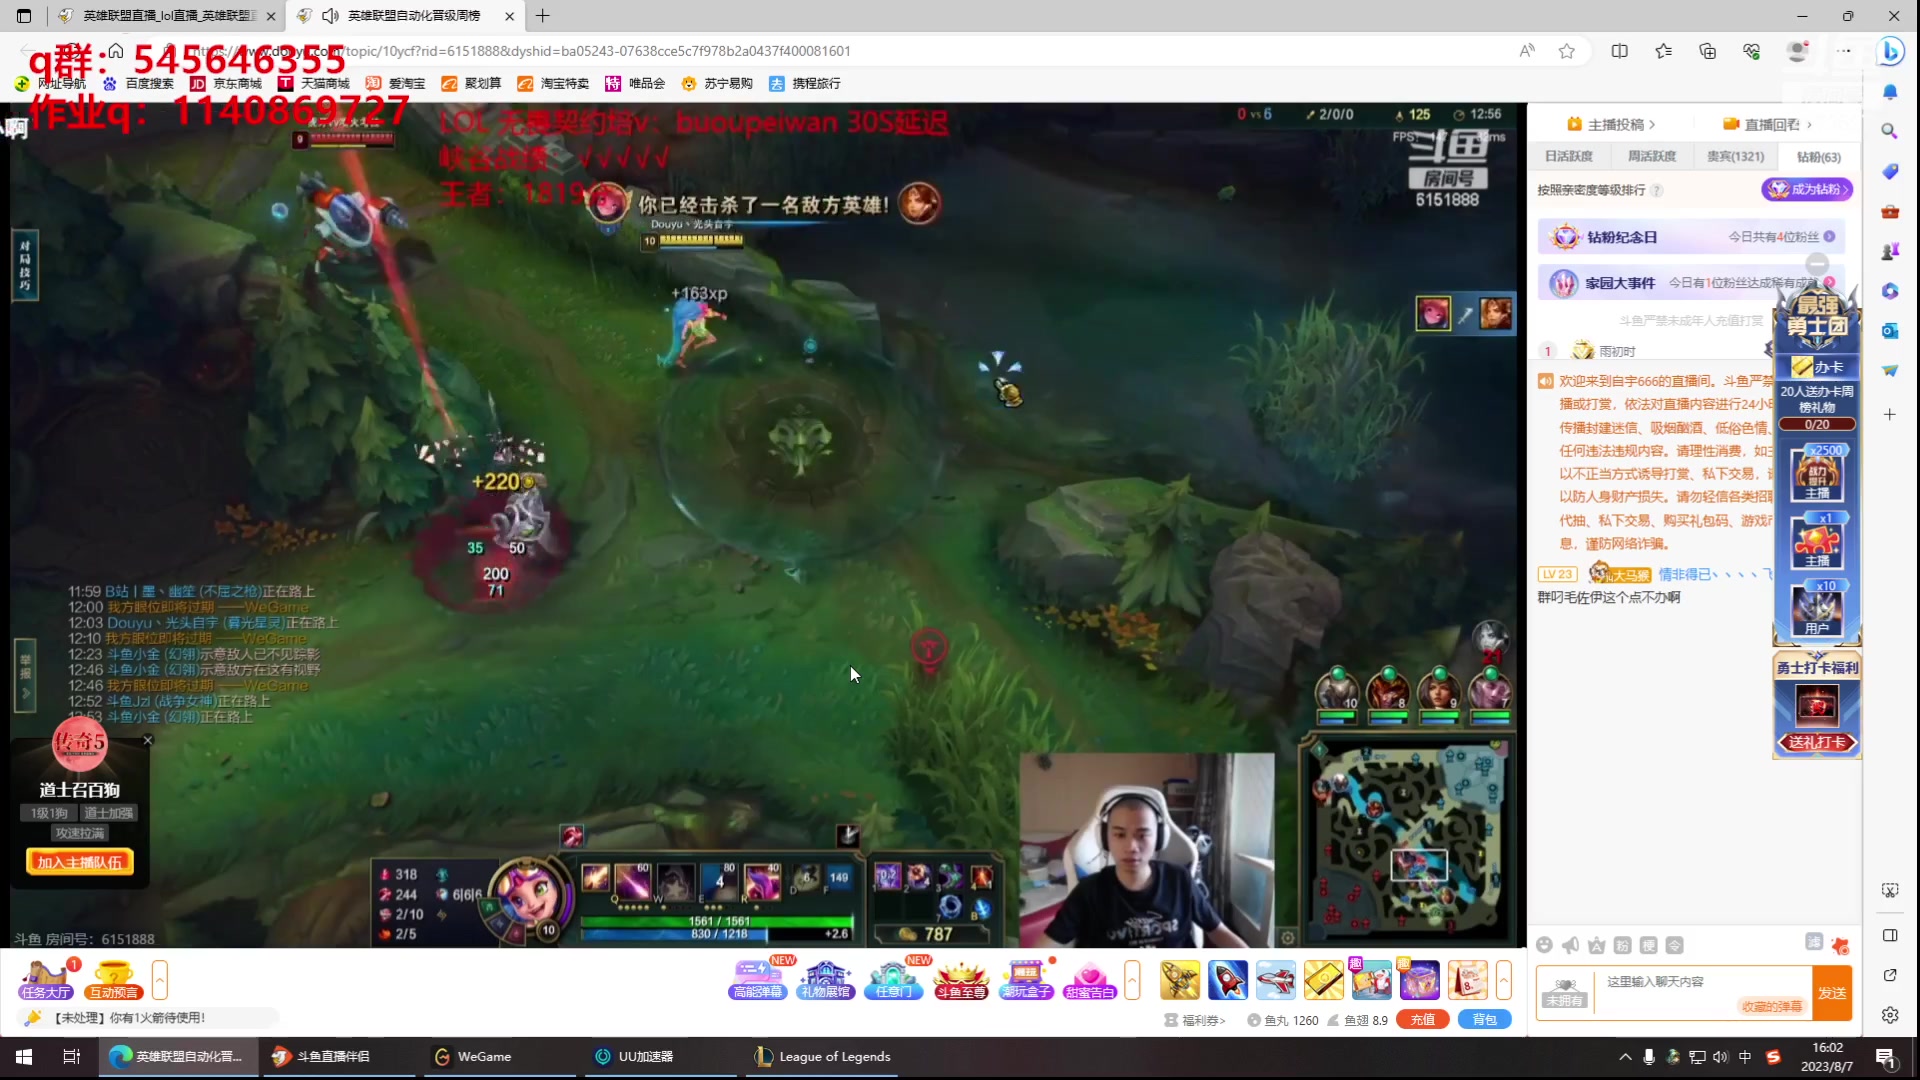
Task: Open the 滤 chat filter icon
Action: tap(1814, 942)
